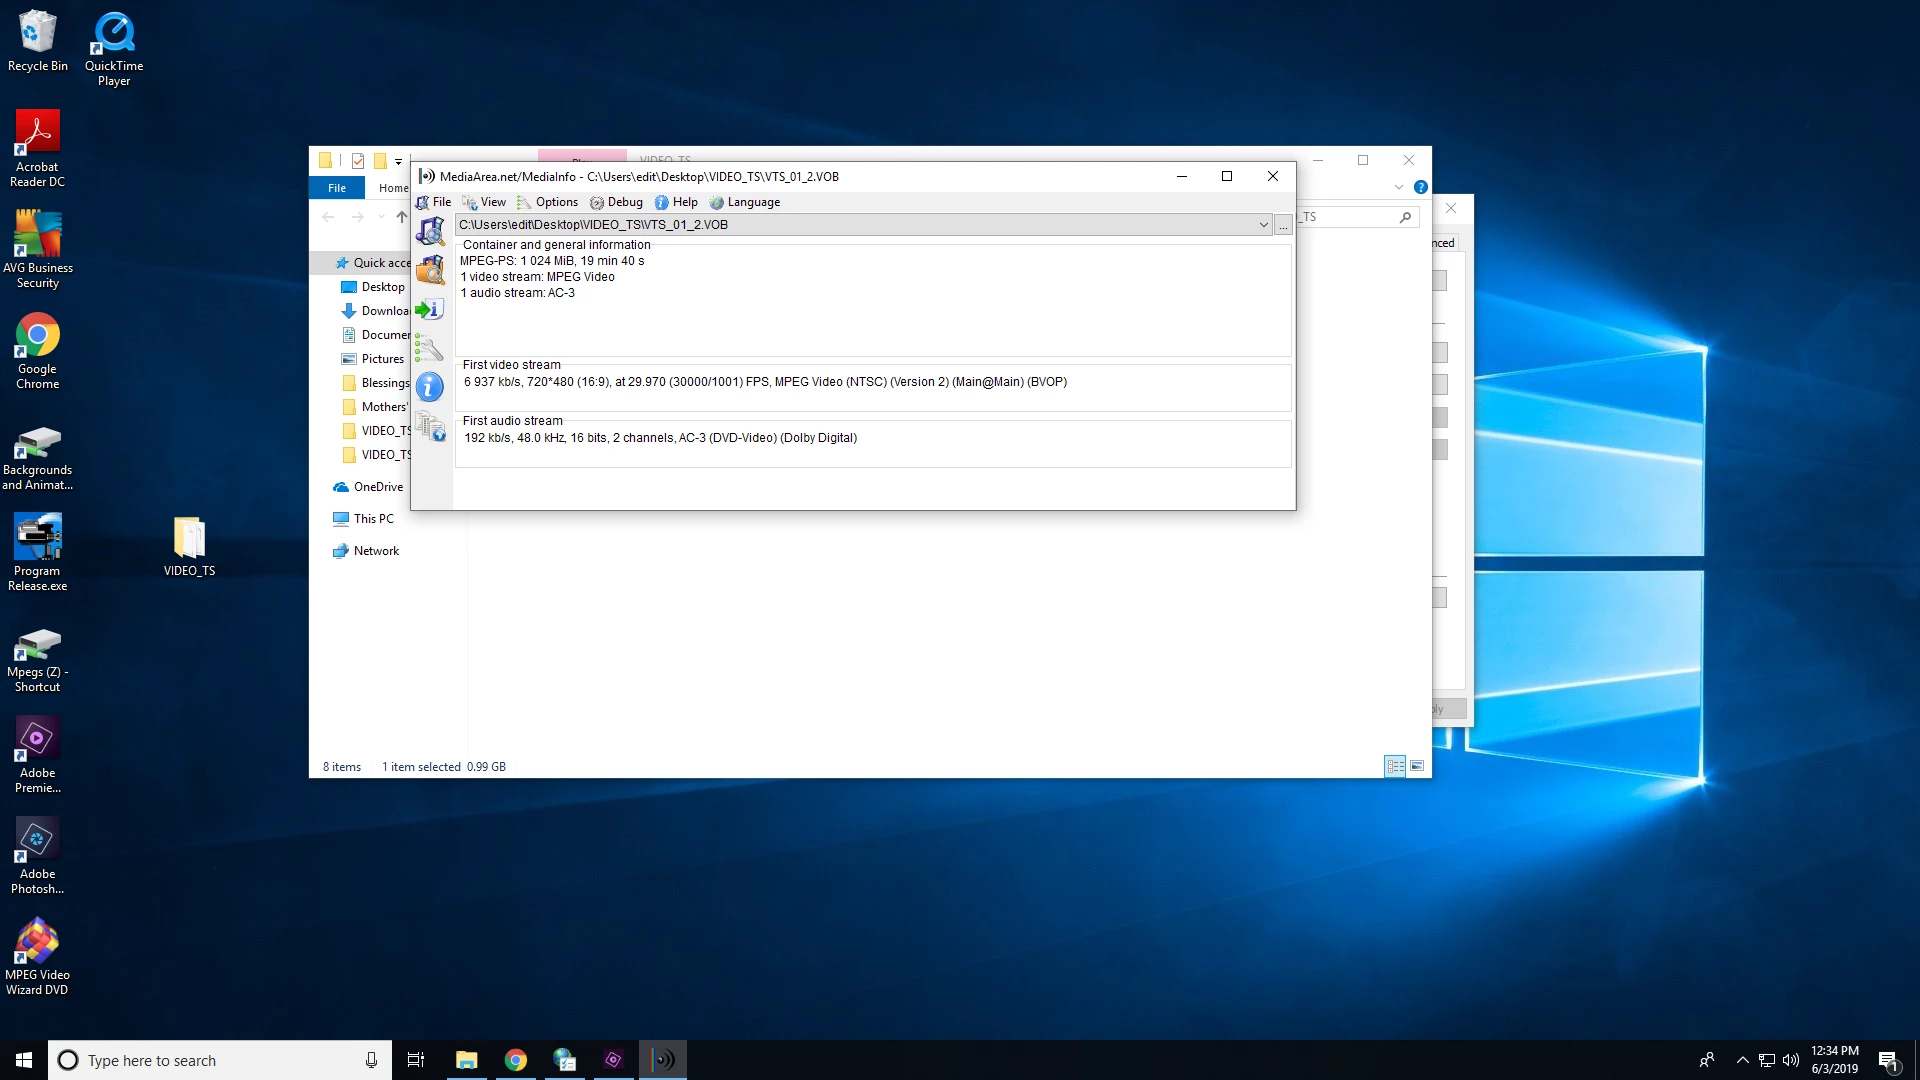Click the Export (green arrow) sidebar icon
1920x1080 pixels.
pos(430,309)
